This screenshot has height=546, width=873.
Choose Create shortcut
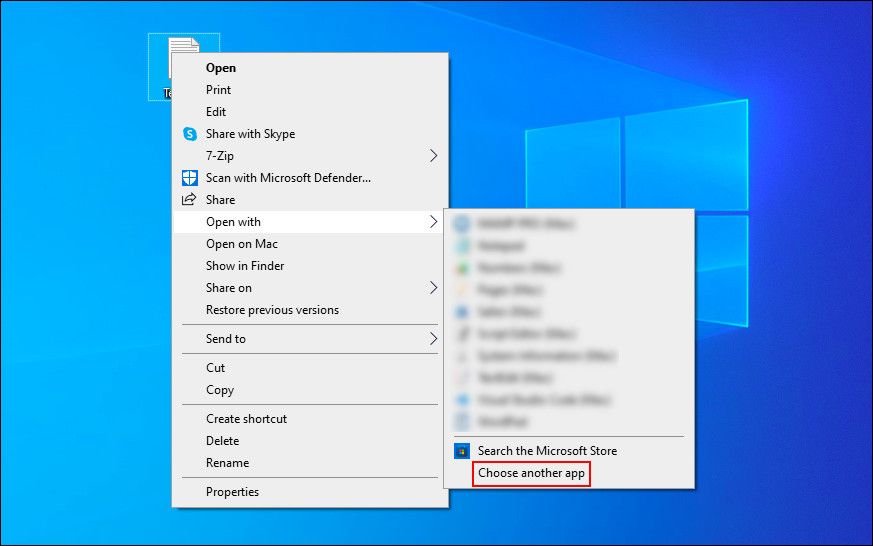[310, 419]
